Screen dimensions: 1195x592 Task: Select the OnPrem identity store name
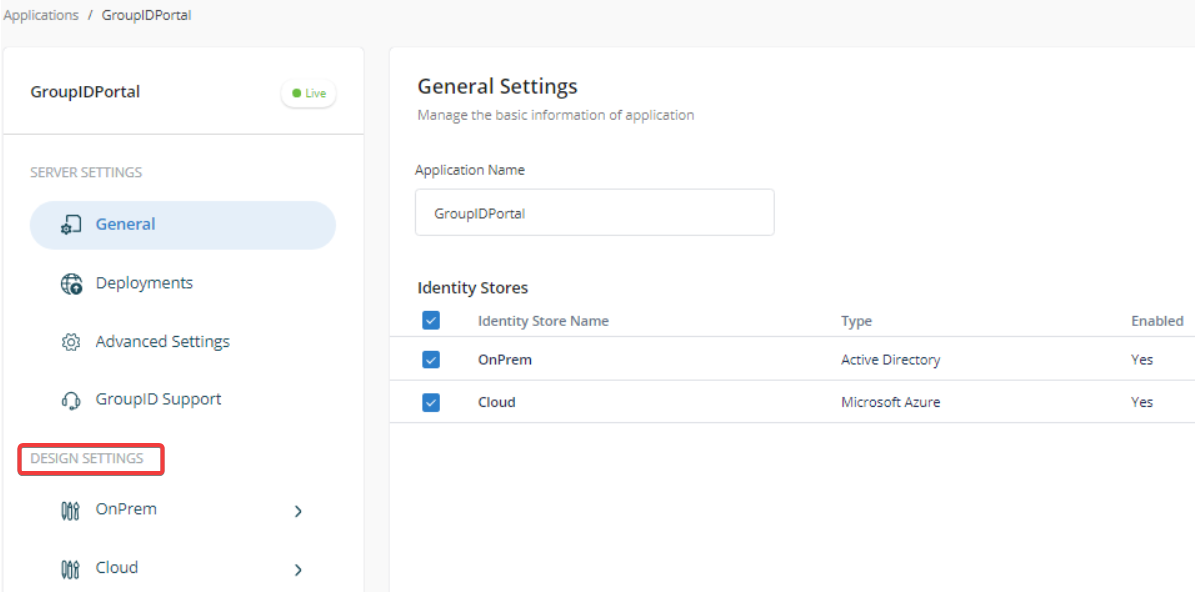click(505, 360)
